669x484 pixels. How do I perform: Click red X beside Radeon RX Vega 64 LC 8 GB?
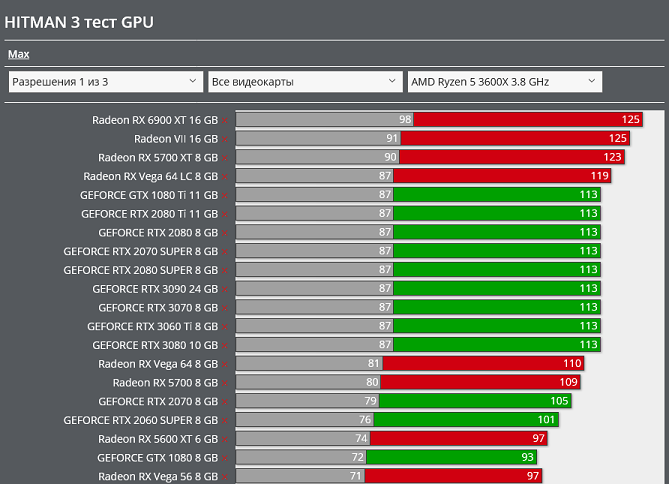click(224, 177)
